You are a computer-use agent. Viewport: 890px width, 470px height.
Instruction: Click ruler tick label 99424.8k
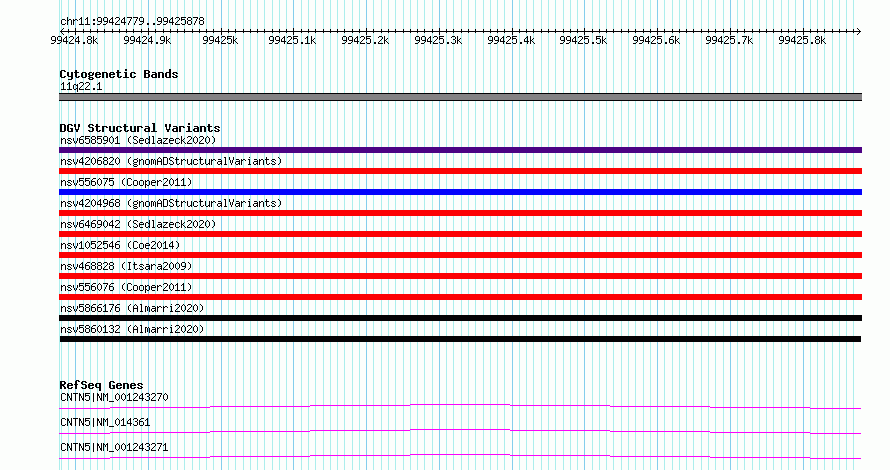coord(74,40)
